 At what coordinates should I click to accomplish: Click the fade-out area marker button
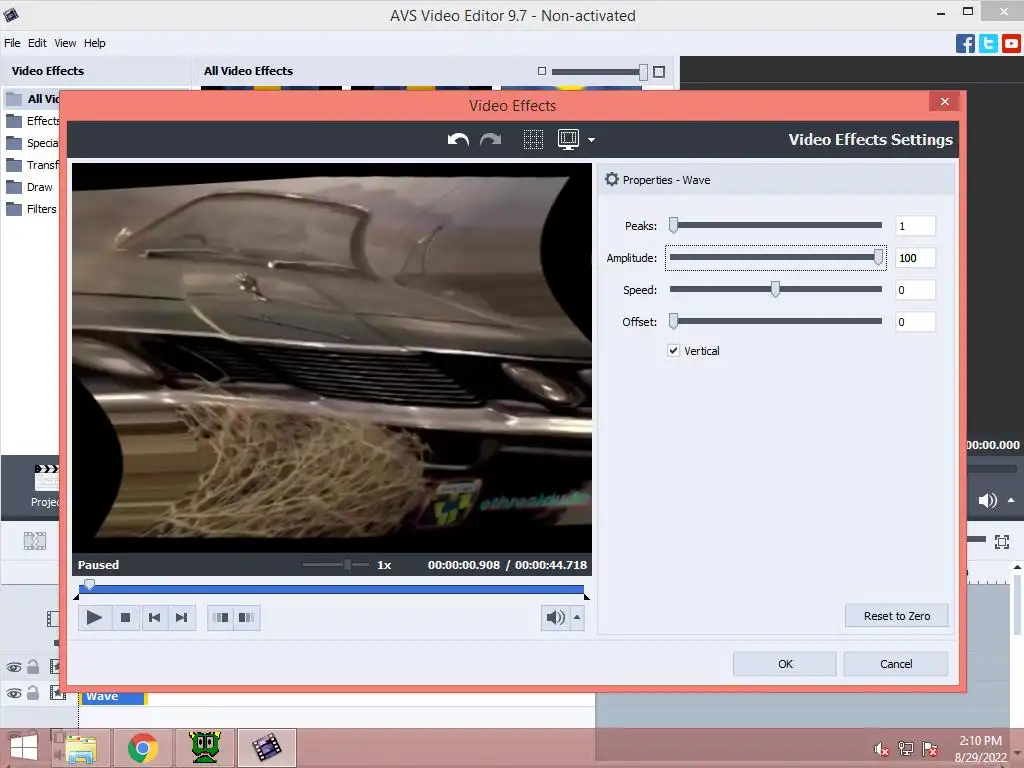(247, 617)
